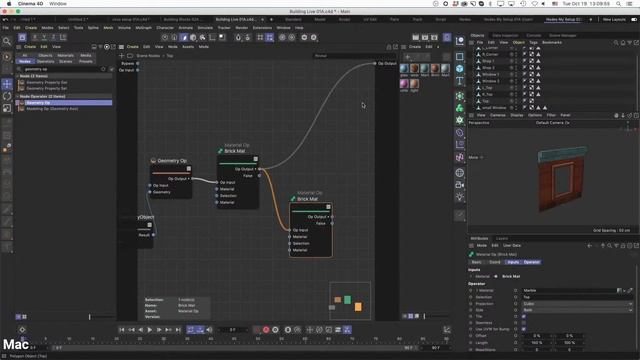
Task: Select the live selection arrow tool
Action: coord(7,57)
